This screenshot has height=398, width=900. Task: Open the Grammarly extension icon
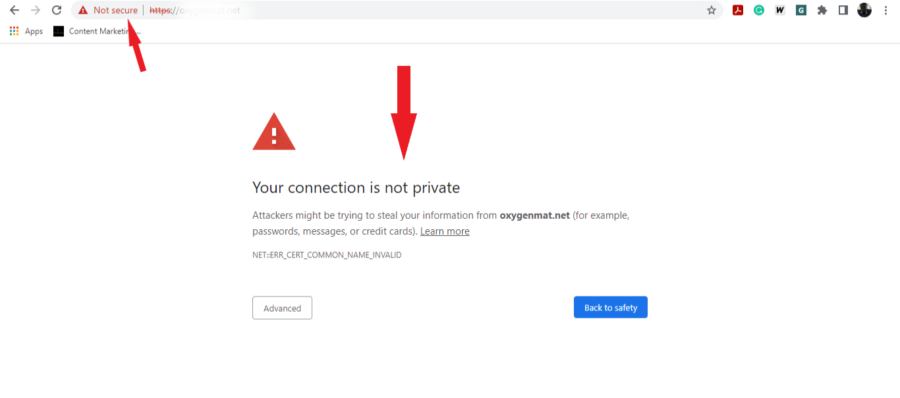(759, 10)
